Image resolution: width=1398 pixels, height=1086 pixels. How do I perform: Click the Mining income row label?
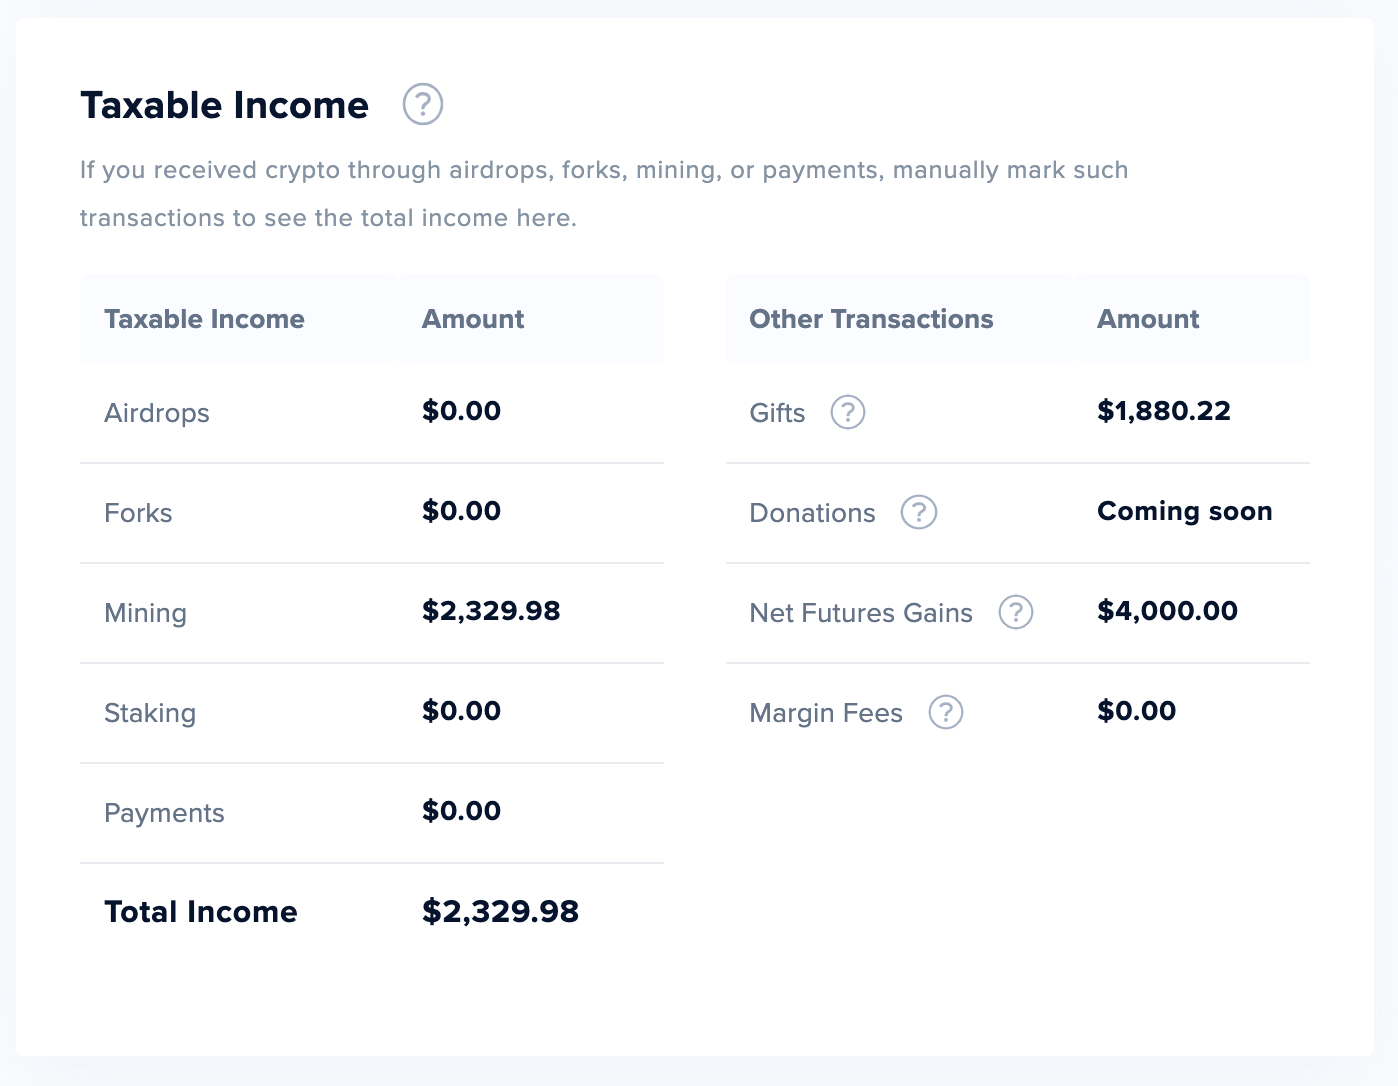pos(145,613)
